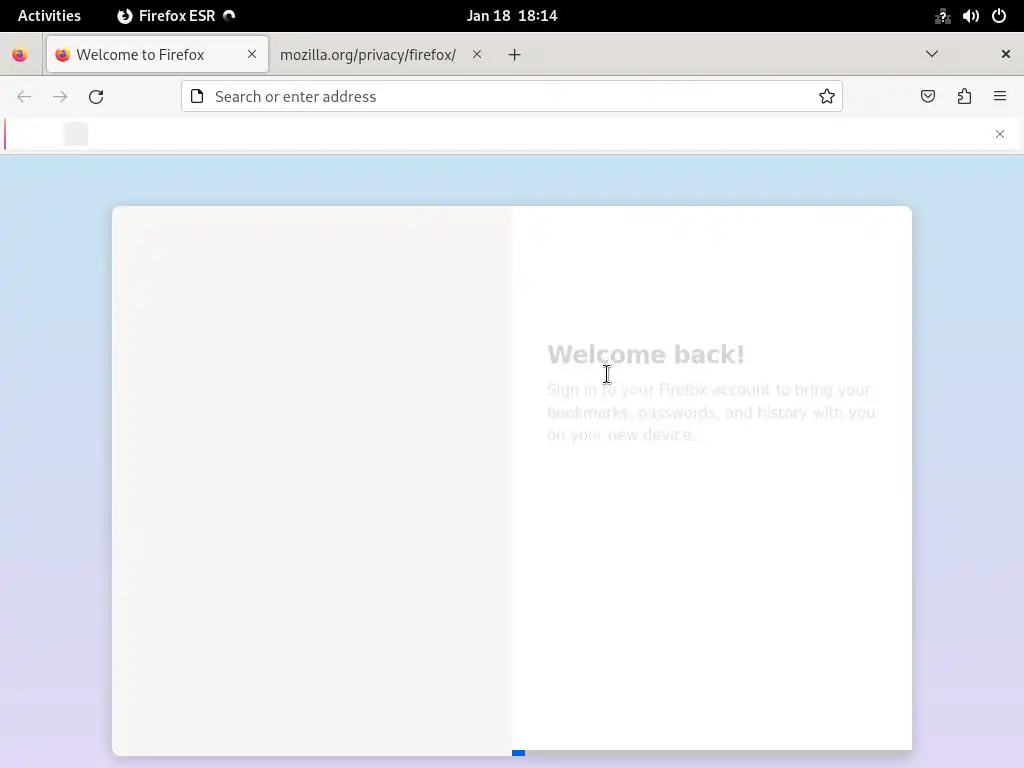Open the Extensions puzzle icon

pos(965,97)
